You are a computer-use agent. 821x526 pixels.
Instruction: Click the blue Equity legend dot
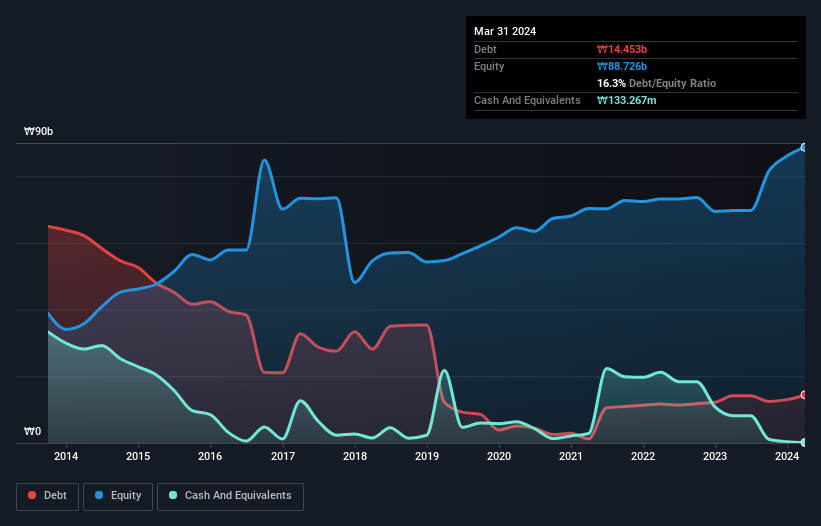tap(99, 495)
